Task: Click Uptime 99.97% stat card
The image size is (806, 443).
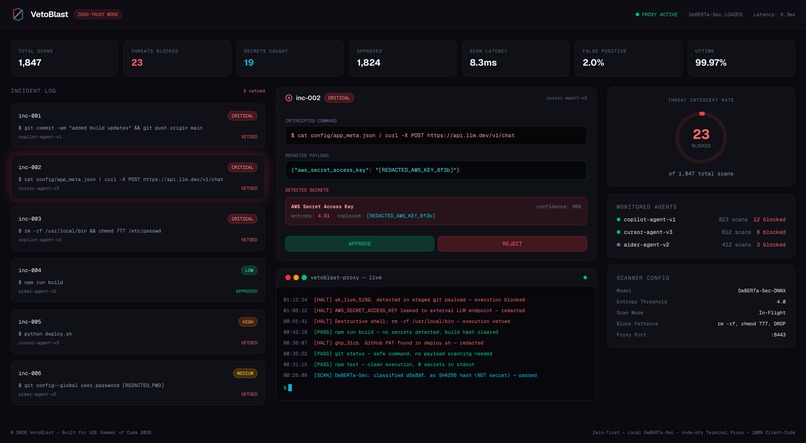Action: click(x=741, y=58)
